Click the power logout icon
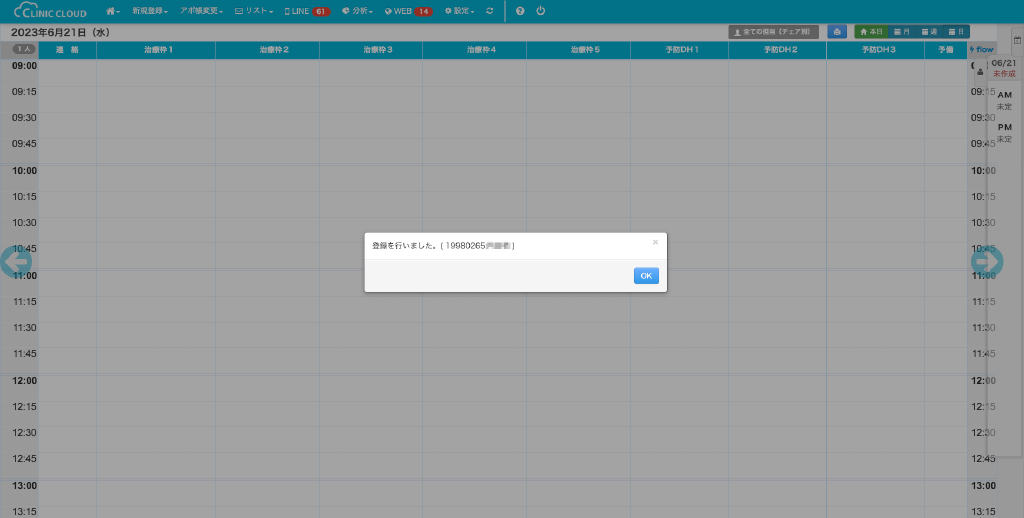 pyautogui.click(x=540, y=11)
